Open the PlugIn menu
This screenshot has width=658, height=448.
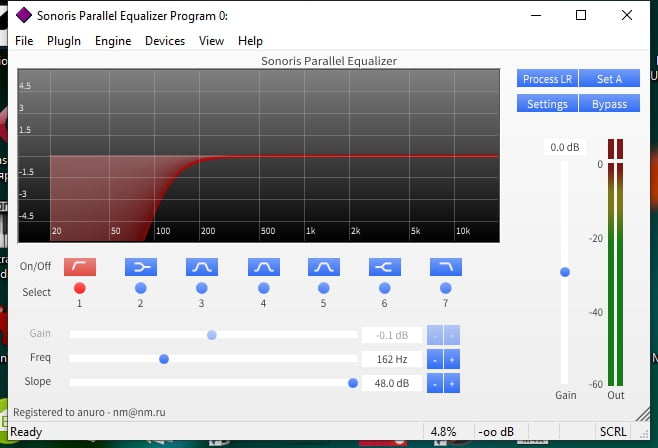click(x=64, y=41)
